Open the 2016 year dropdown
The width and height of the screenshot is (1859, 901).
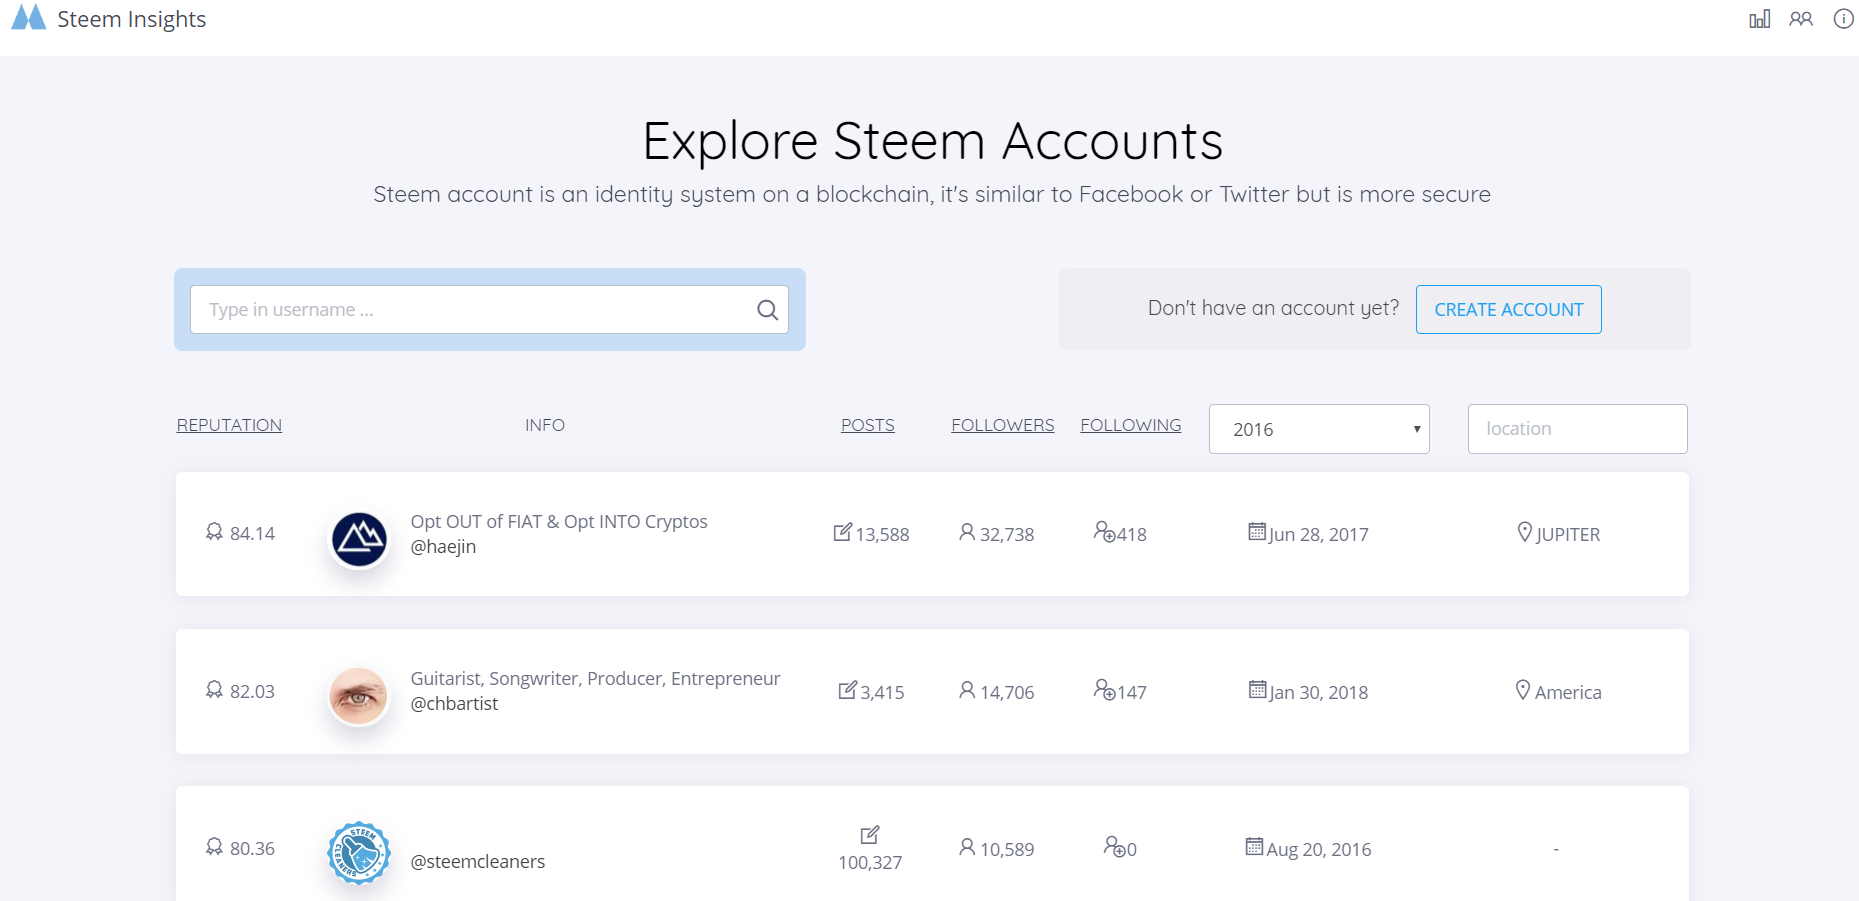1318,429
